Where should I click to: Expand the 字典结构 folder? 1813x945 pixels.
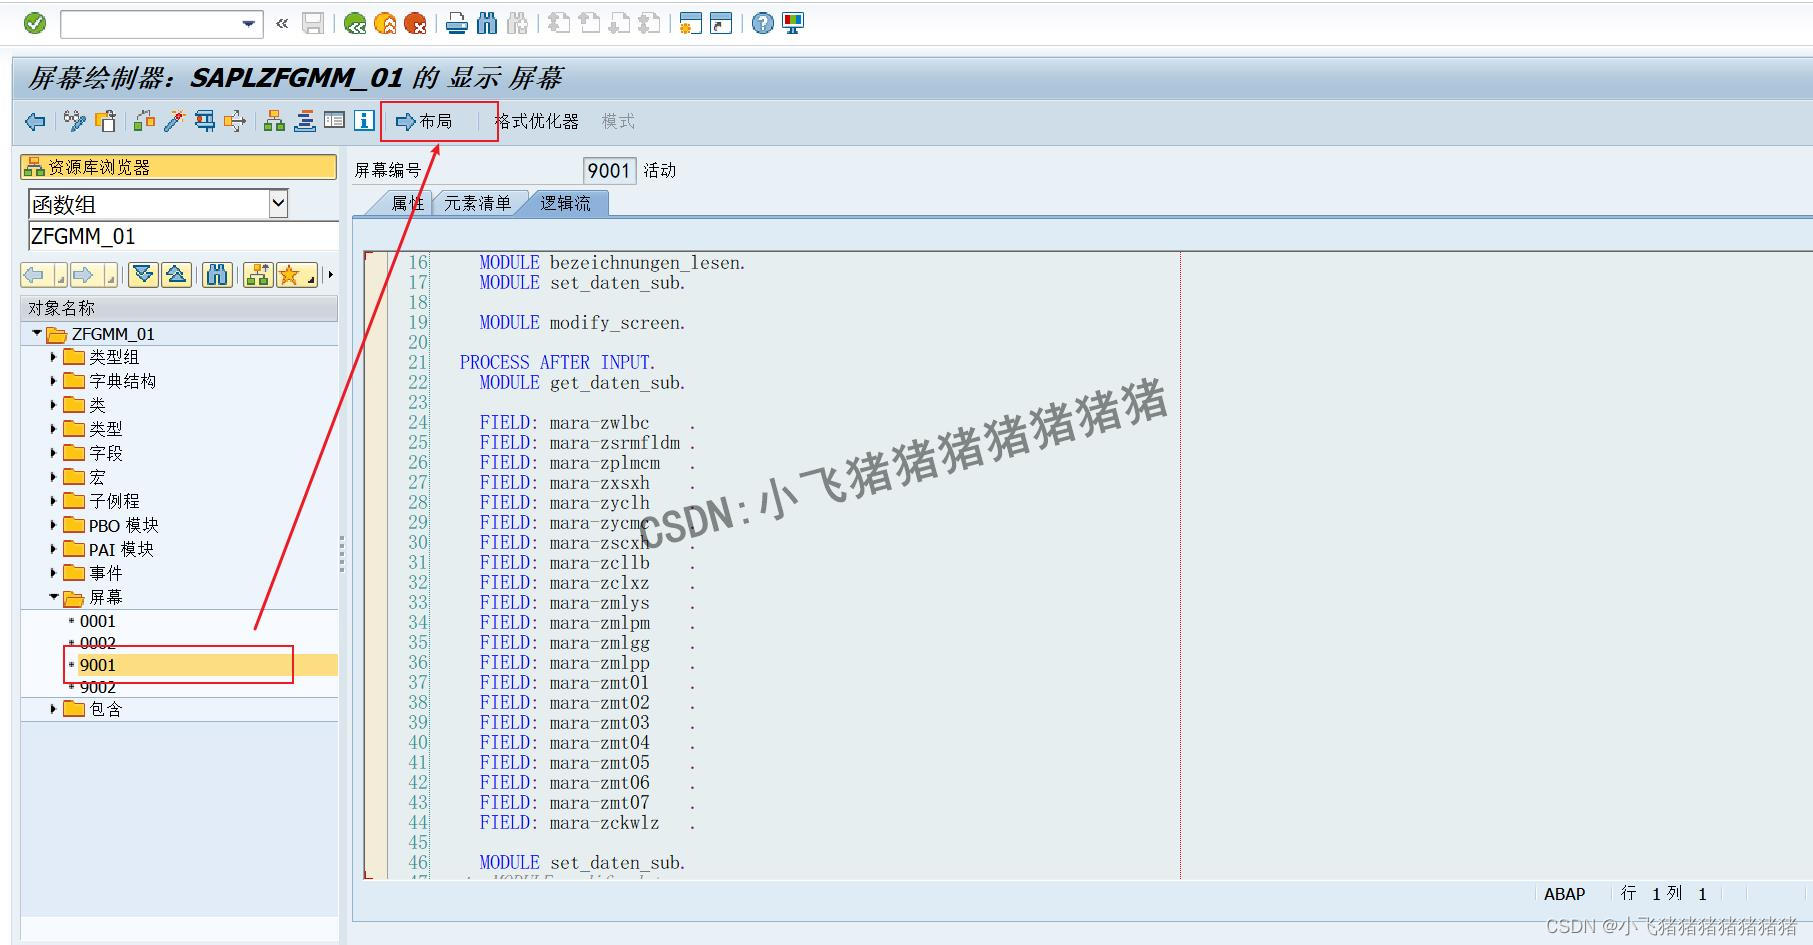click(54, 381)
